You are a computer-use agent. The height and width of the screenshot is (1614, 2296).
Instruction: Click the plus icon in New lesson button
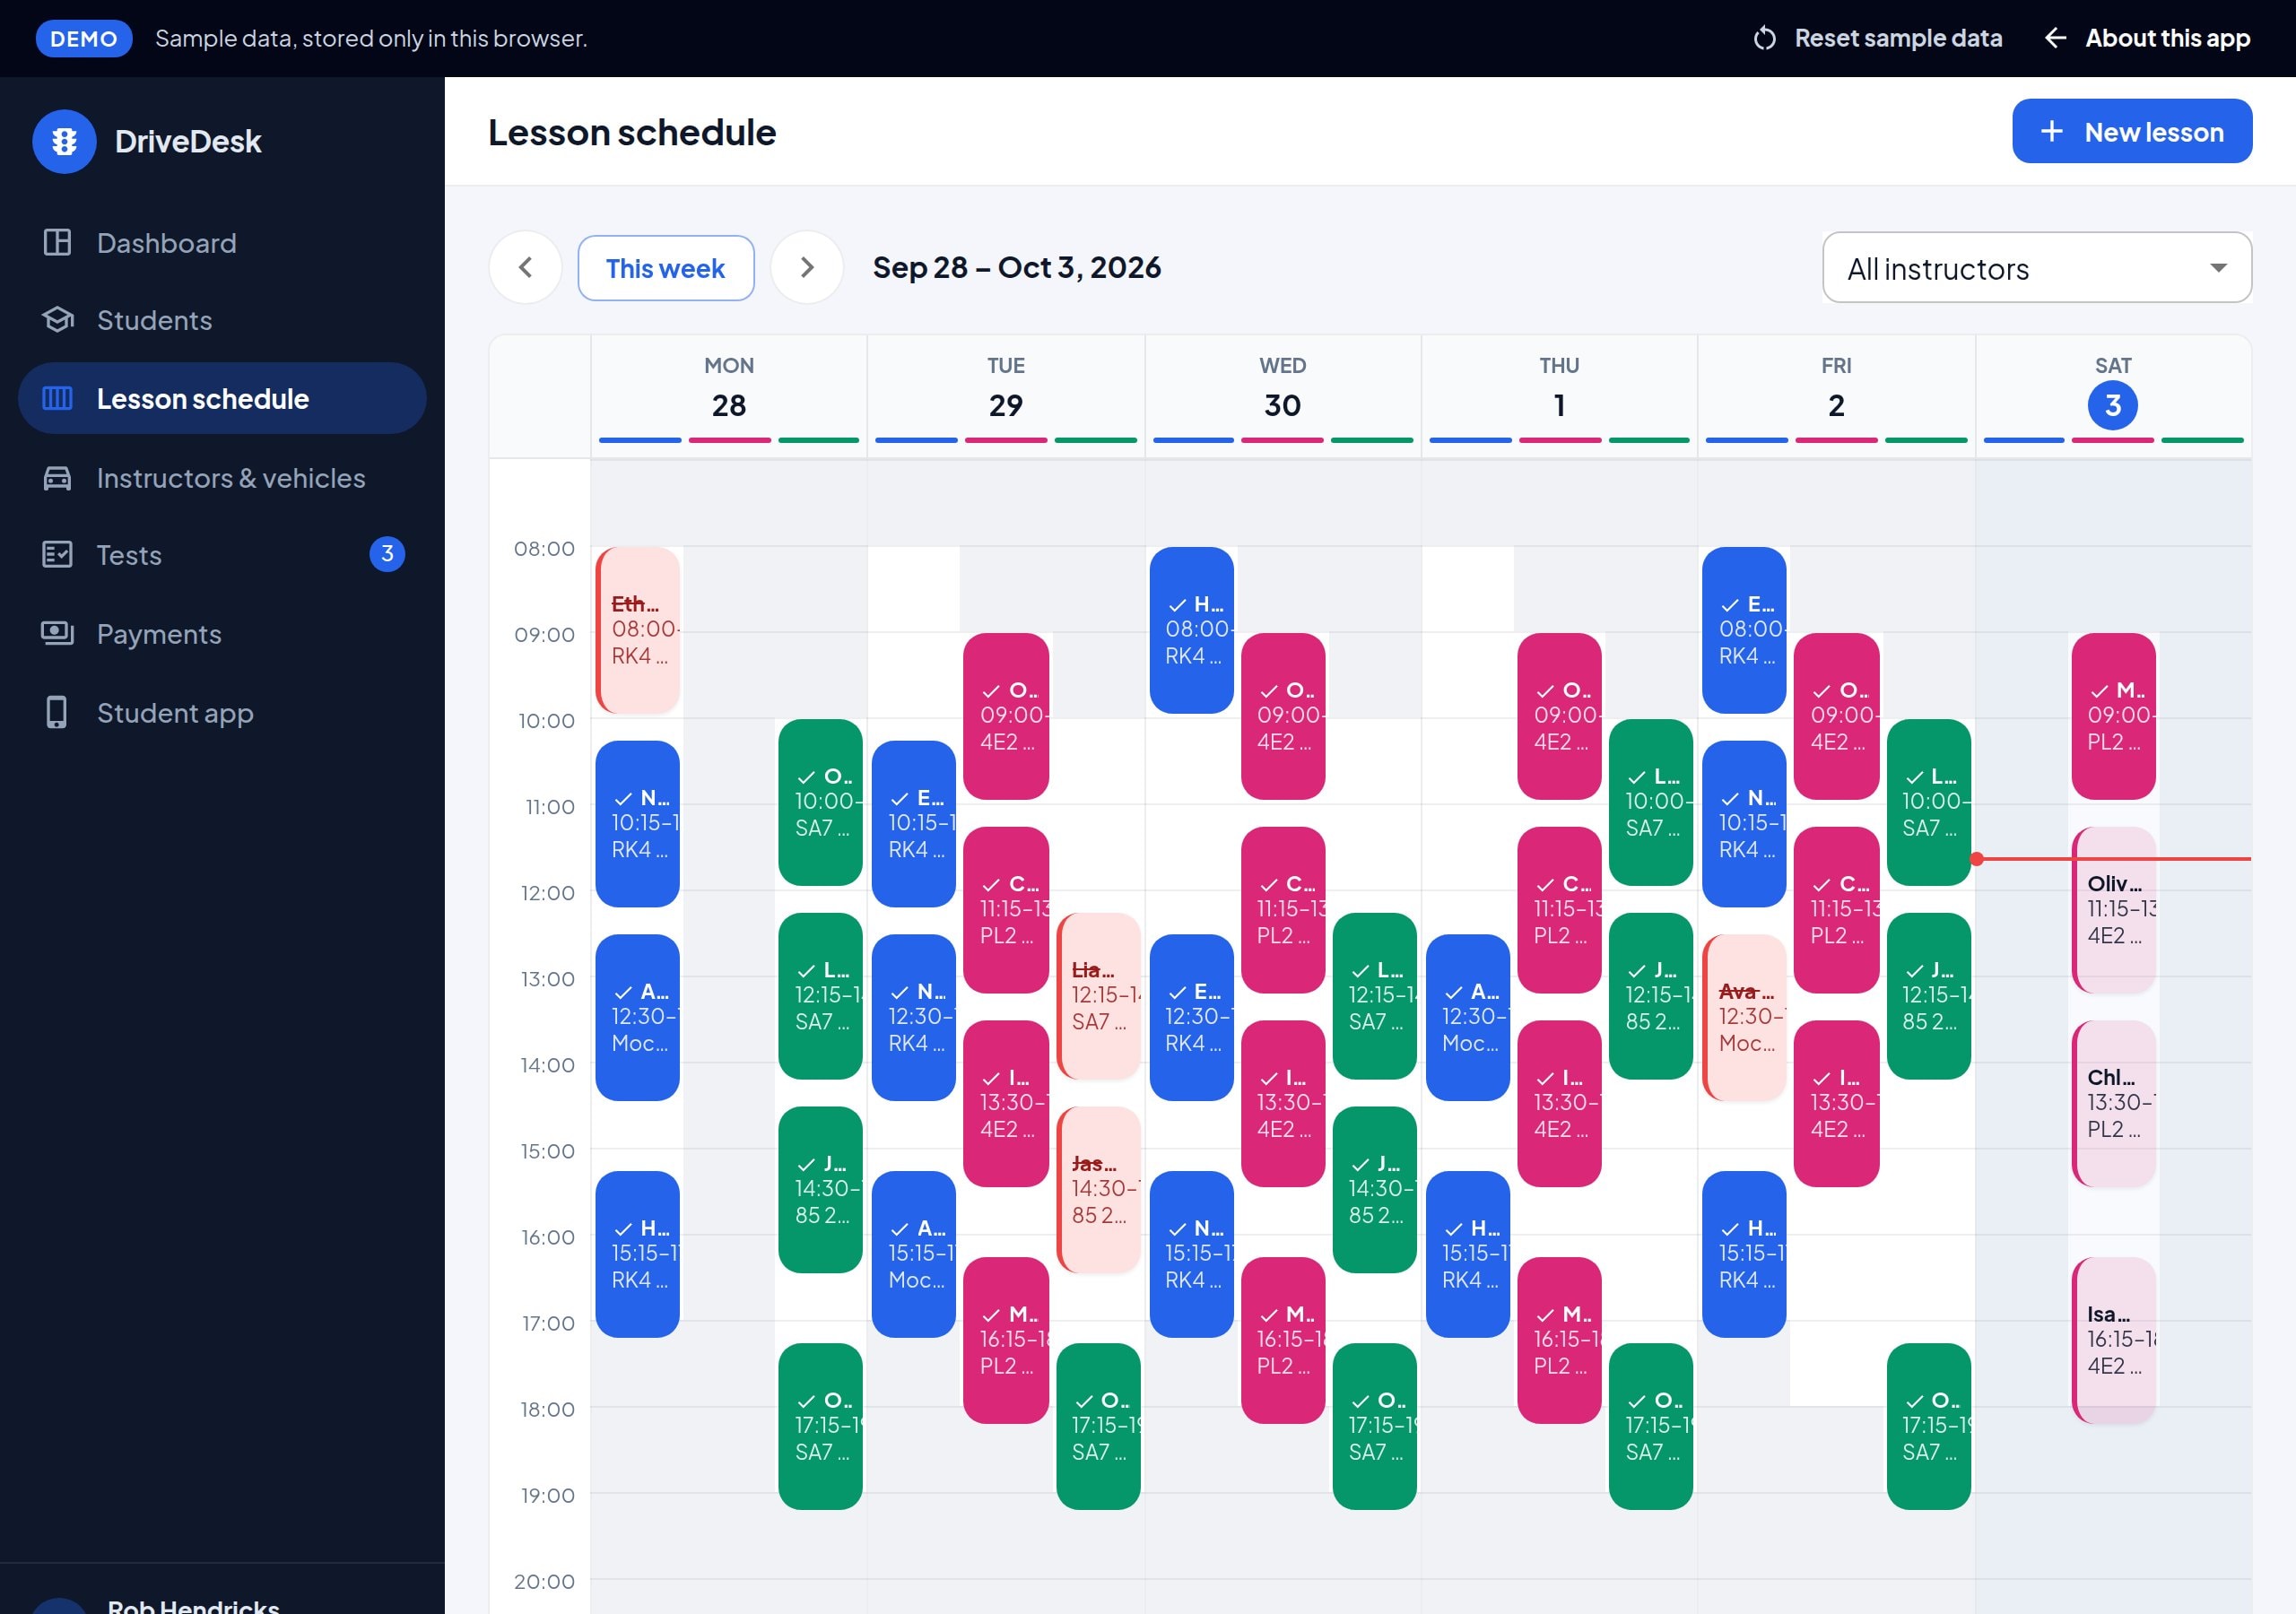pos(2051,131)
